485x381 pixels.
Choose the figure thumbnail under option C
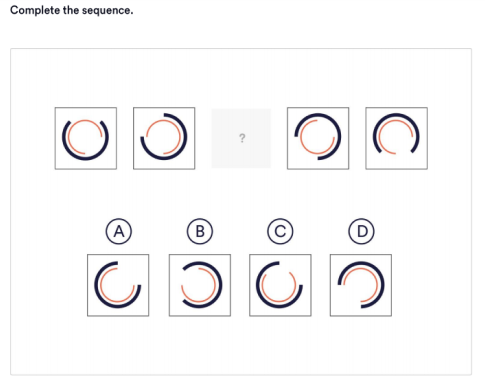(280, 285)
